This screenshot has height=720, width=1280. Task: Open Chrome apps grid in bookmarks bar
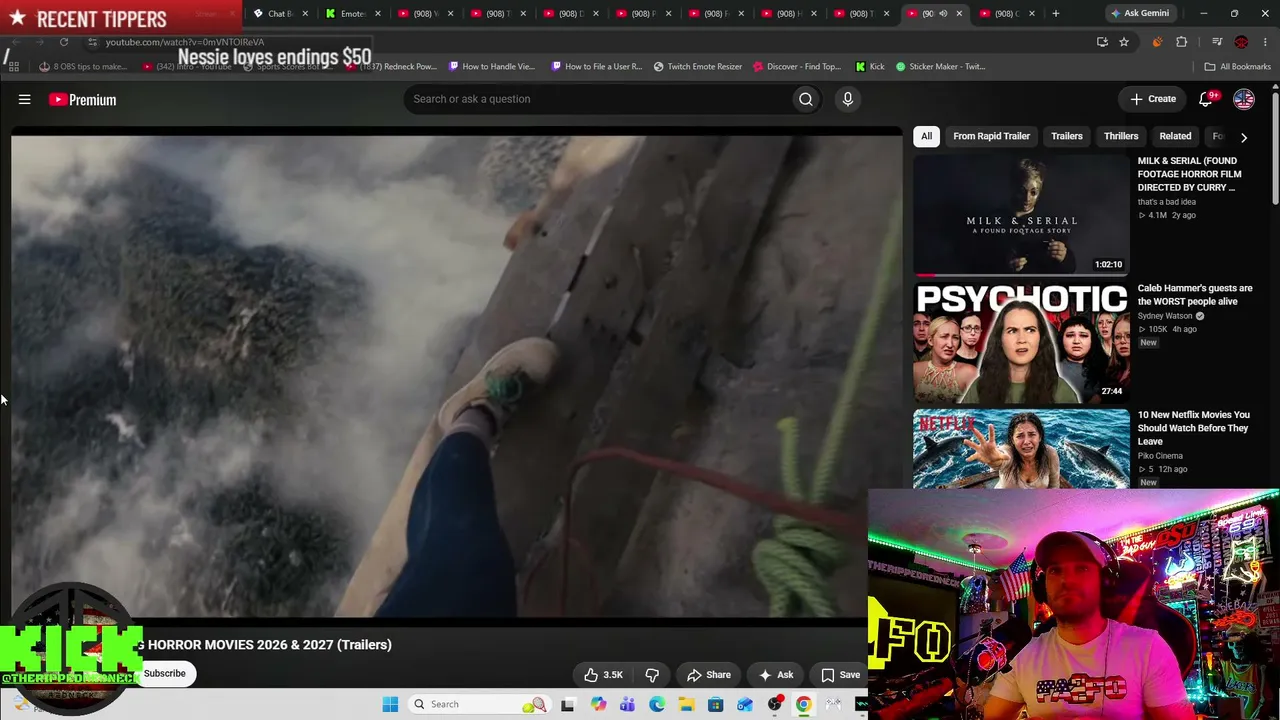pos(14,67)
